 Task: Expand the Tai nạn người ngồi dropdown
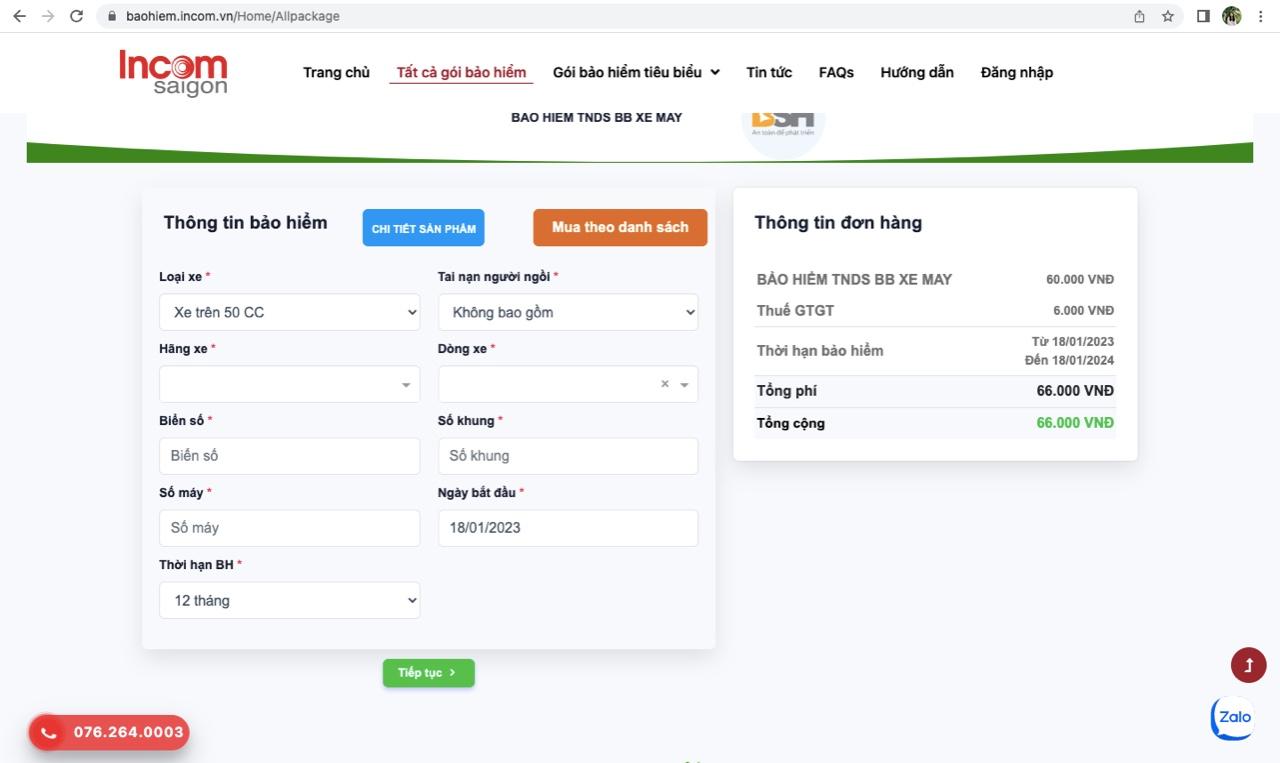(x=568, y=312)
